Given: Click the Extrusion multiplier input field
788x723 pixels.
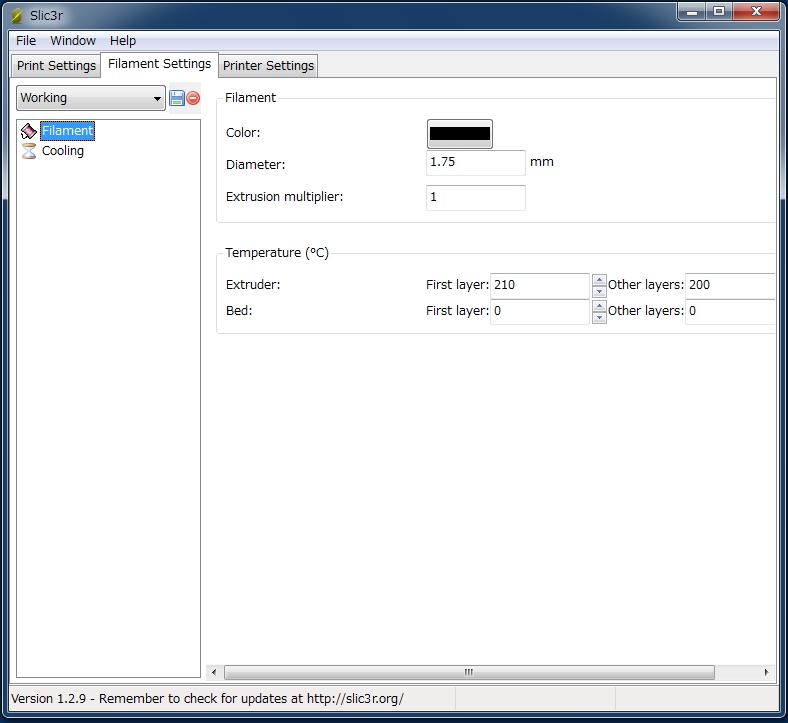Looking at the screenshot, I should pyautogui.click(x=475, y=197).
